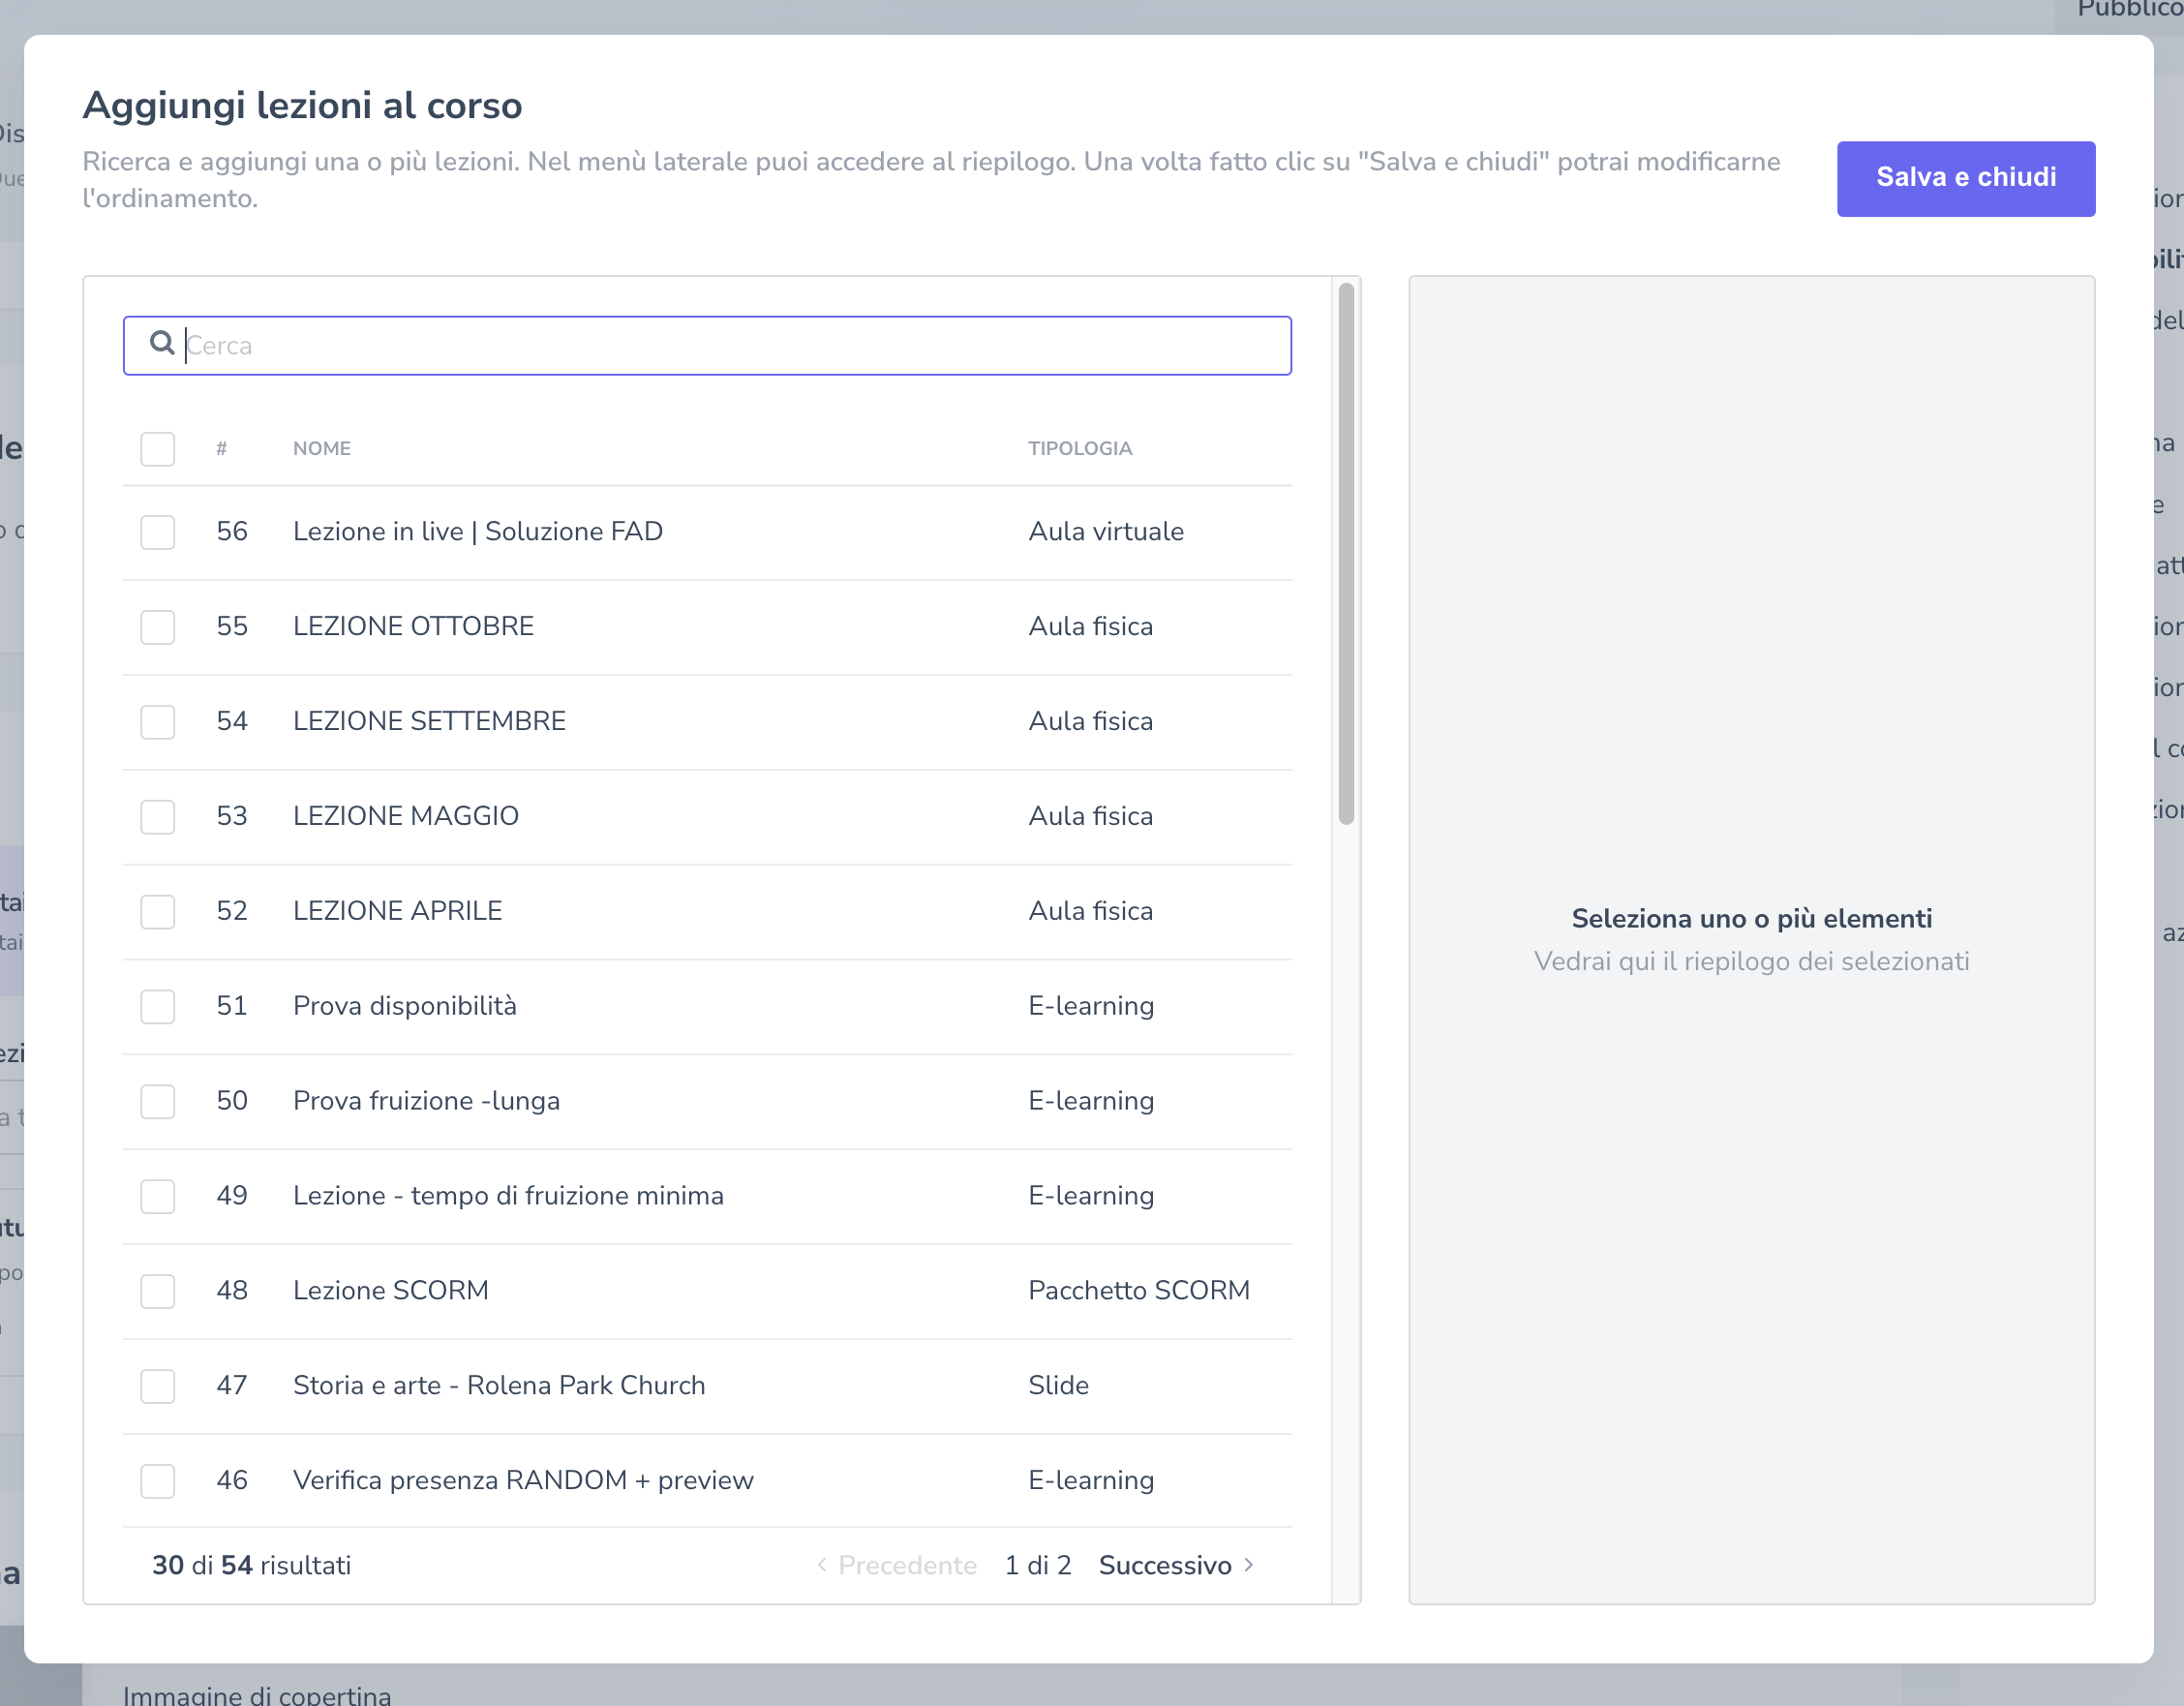Toggle the select-all header checkbox
The height and width of the screenshot is (1706, 2184).
coord(158,449)
